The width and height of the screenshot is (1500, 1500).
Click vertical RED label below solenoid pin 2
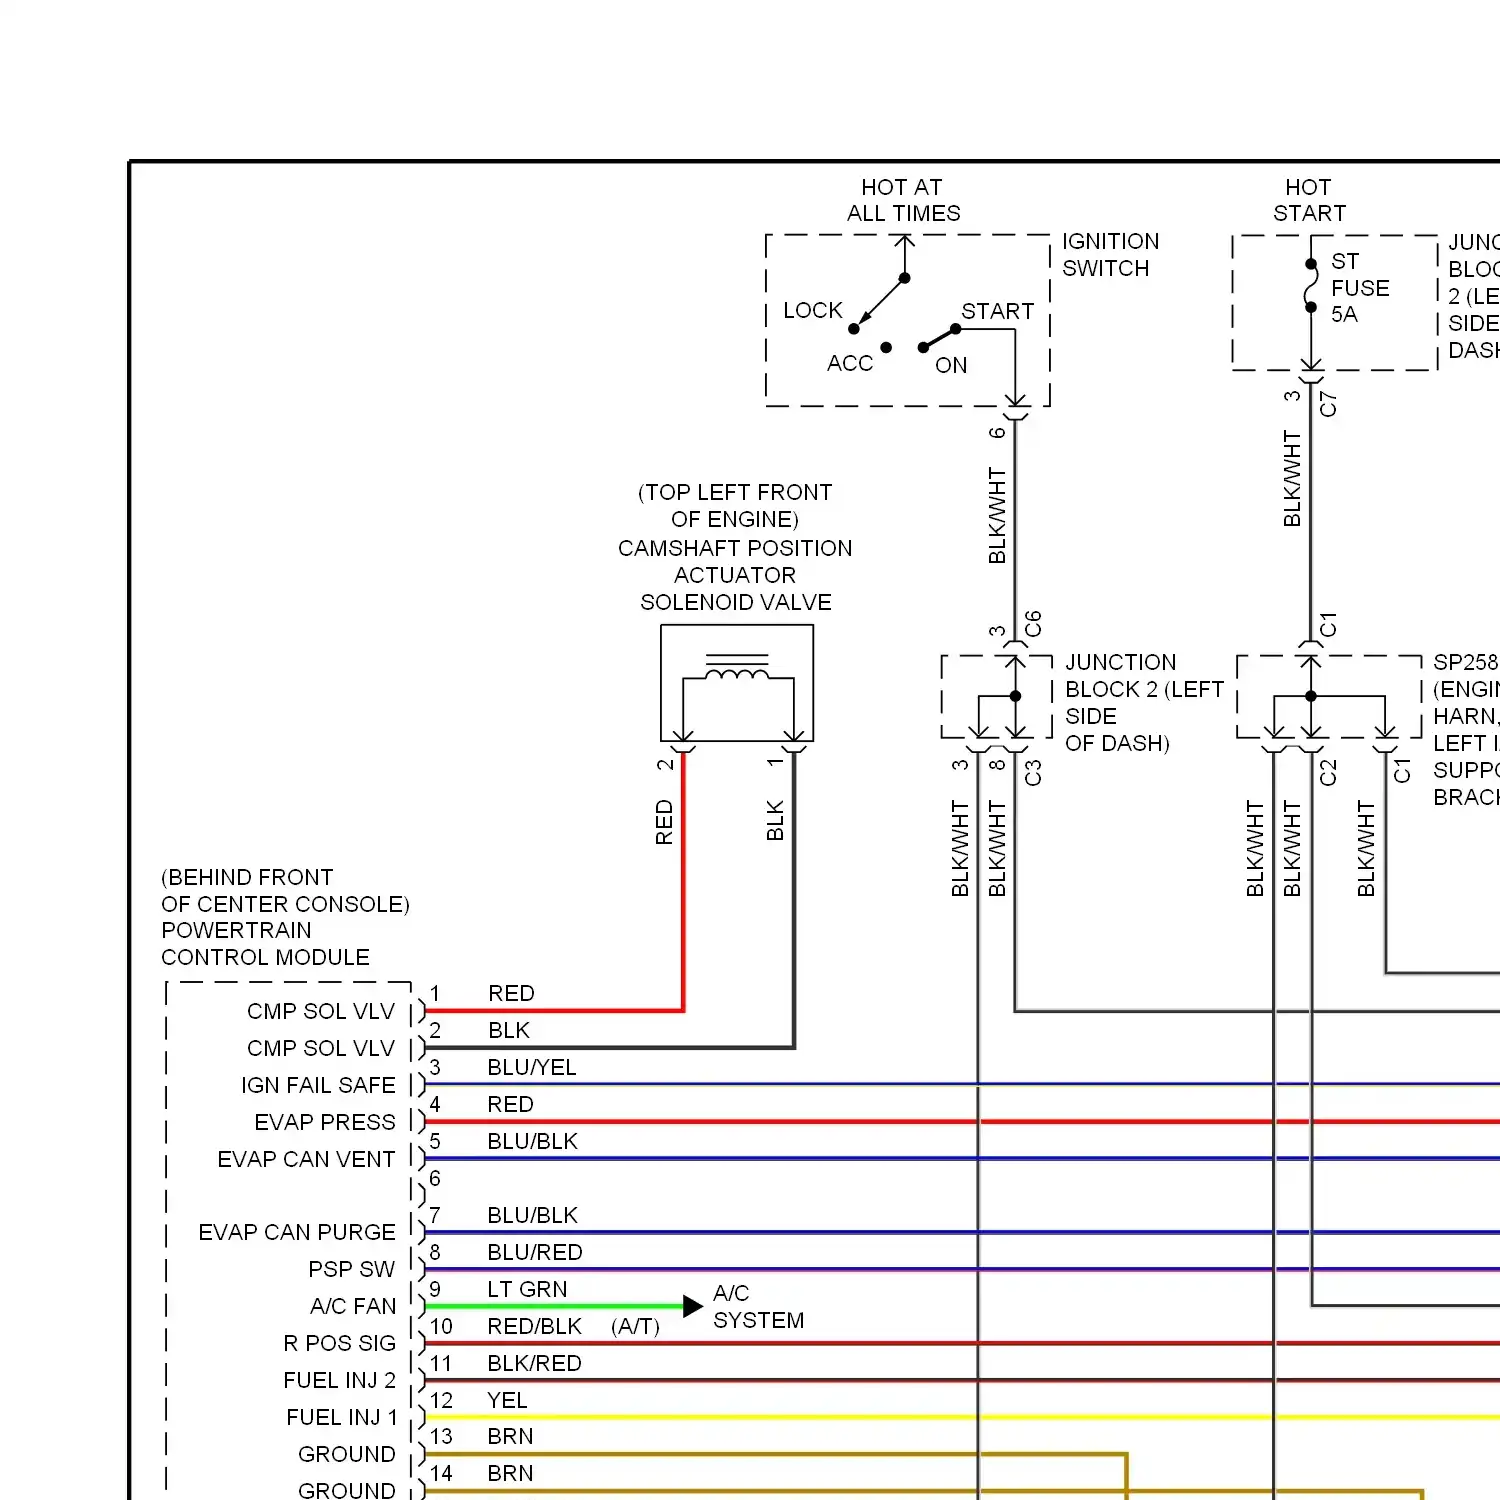pos(664,822)
